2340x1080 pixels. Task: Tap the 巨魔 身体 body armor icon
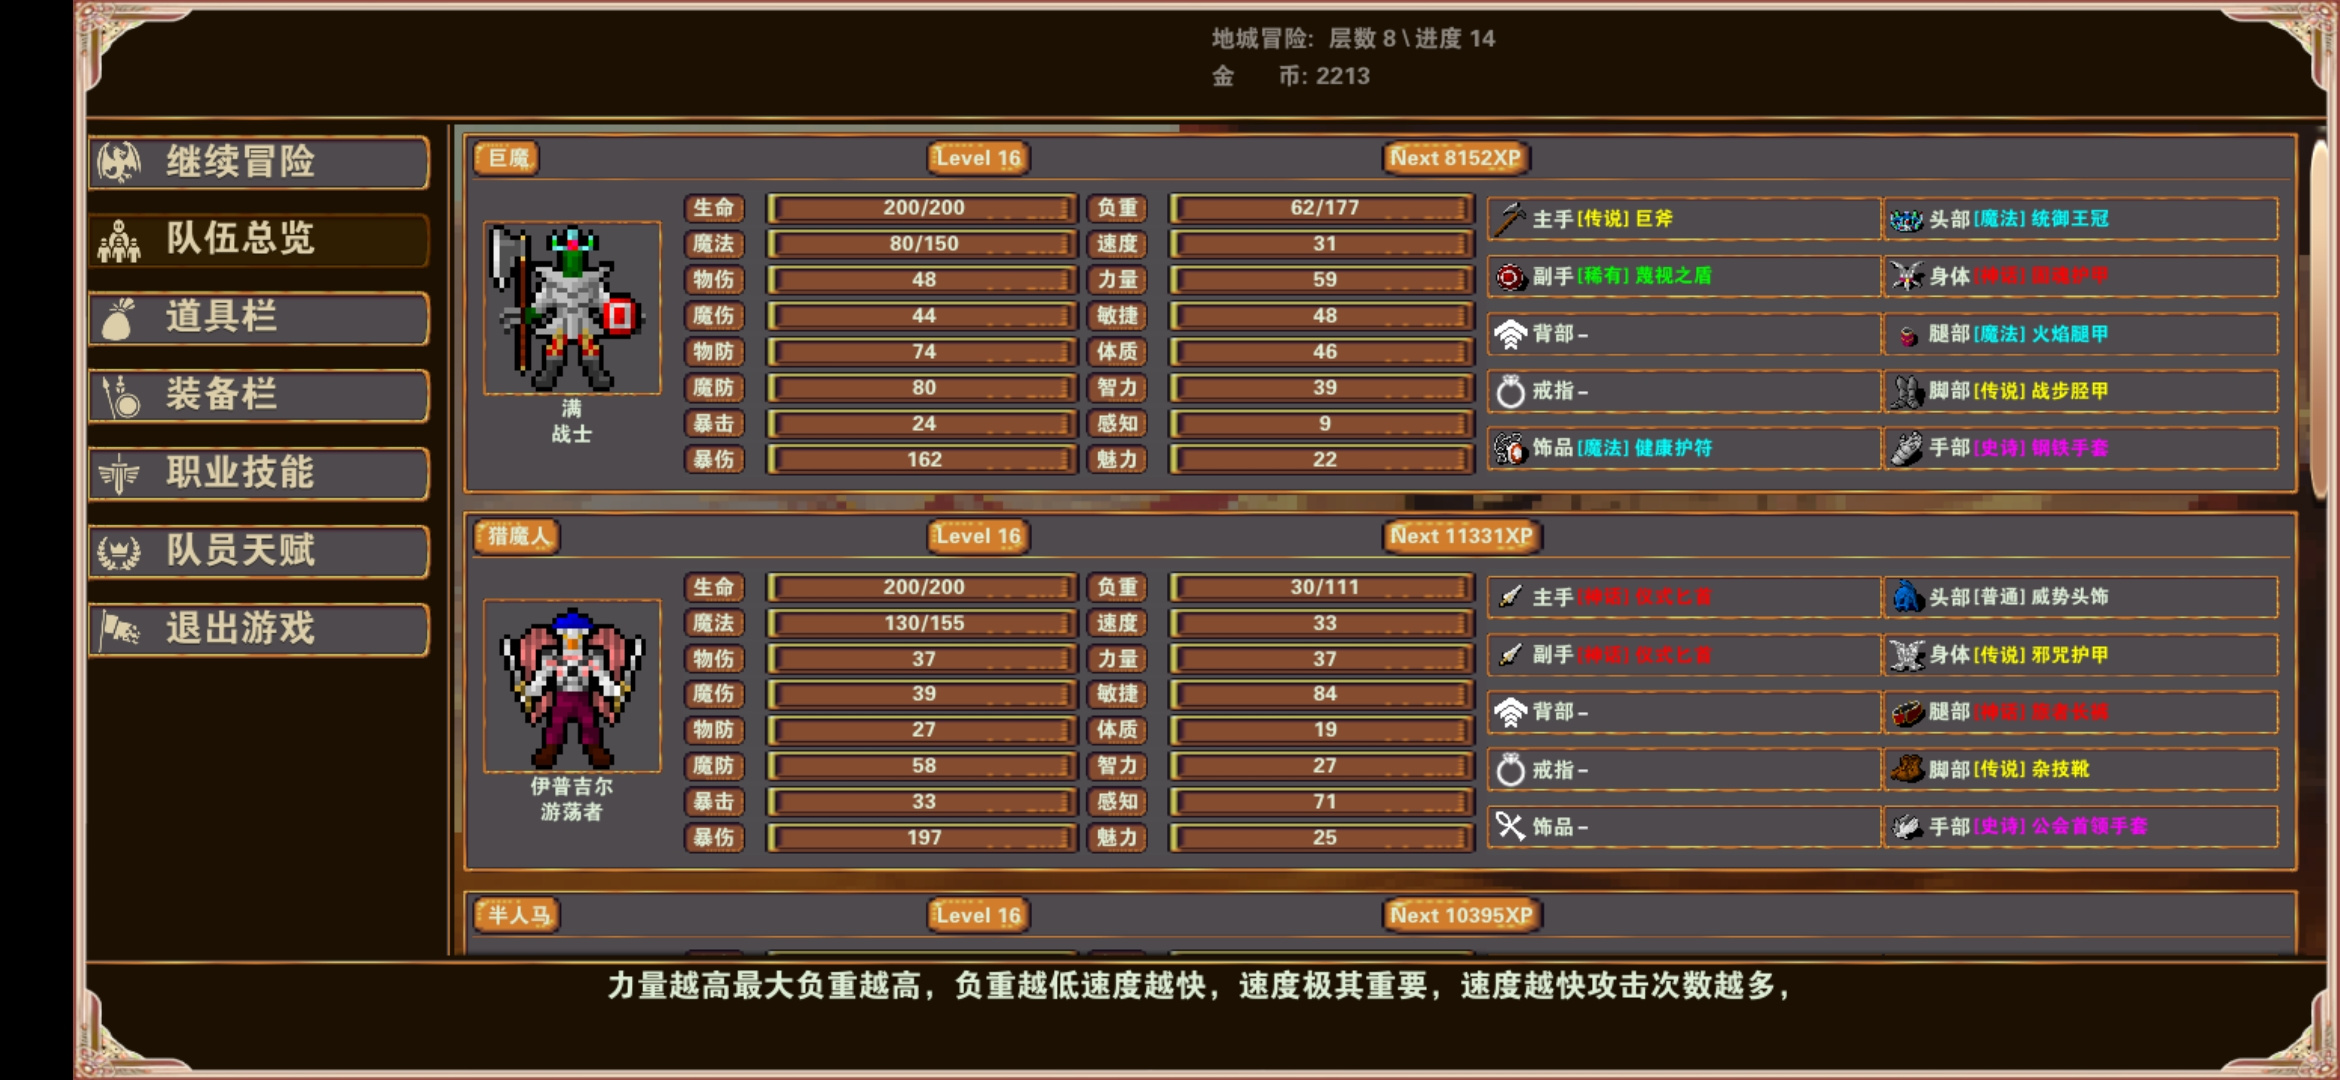[x=1906, y=277]
